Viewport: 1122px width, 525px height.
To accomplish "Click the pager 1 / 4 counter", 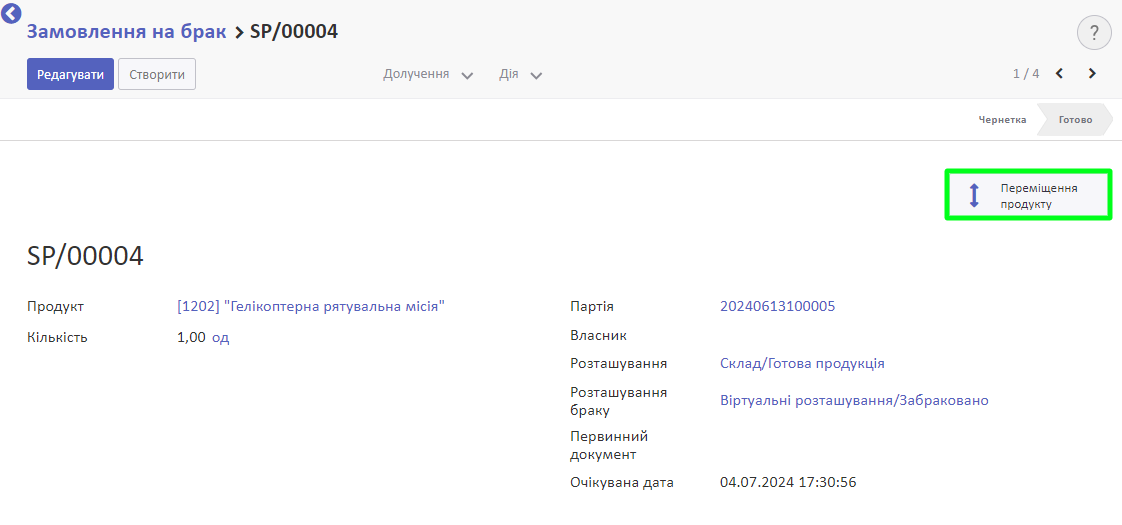I will click(1026, 74).
